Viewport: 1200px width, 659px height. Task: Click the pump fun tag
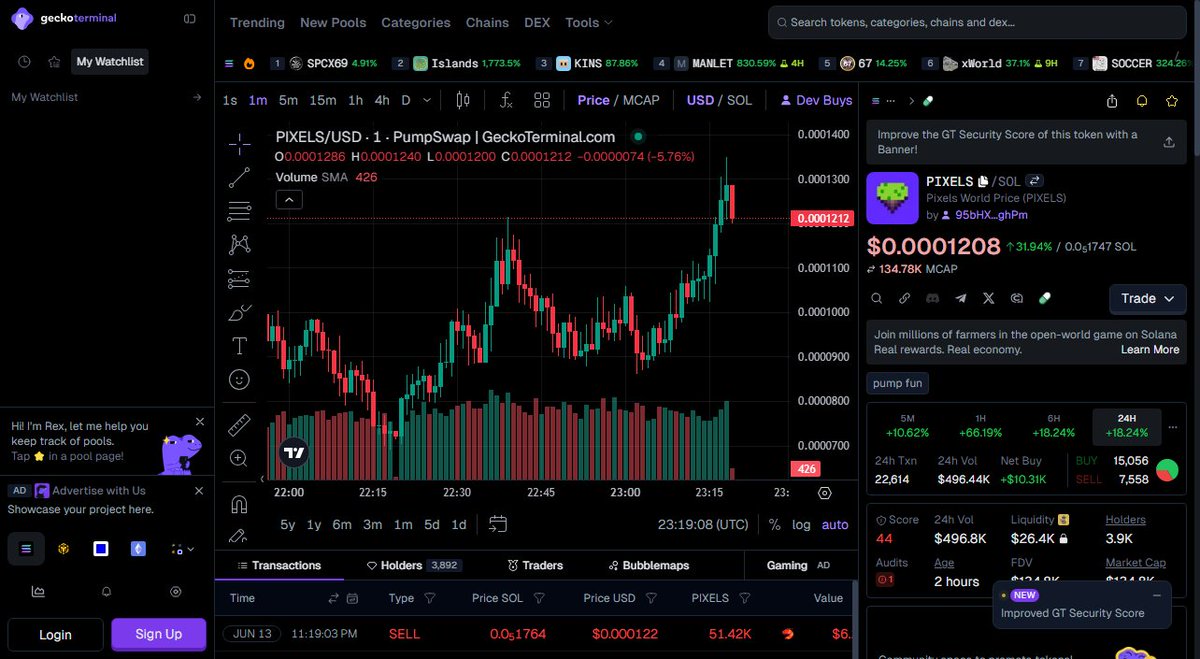pos(899,383)
